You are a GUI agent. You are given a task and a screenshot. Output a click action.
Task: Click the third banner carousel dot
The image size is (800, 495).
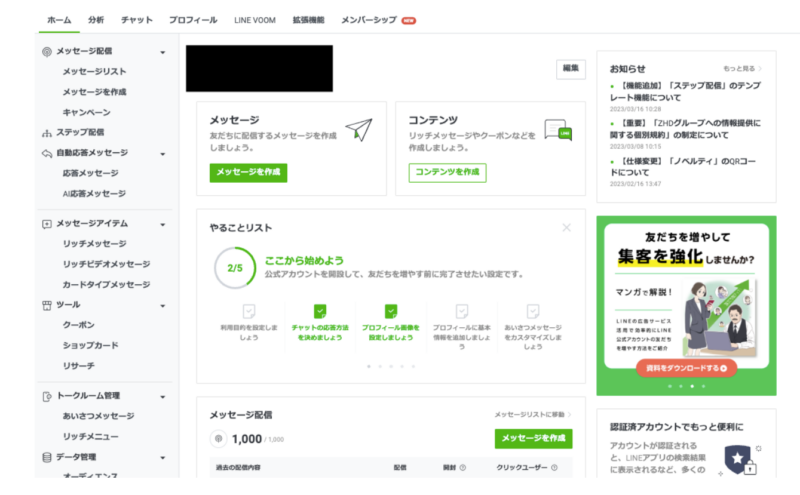[x=692, y=386]
